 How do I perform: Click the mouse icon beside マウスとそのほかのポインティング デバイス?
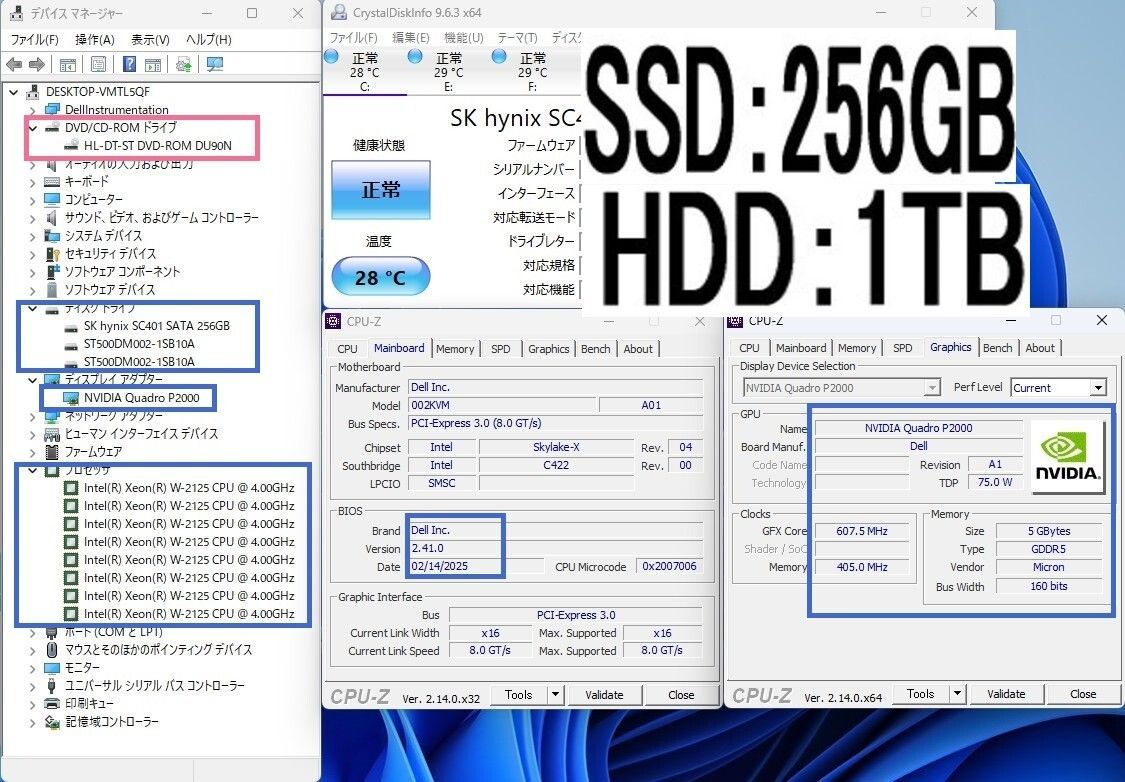52,650
